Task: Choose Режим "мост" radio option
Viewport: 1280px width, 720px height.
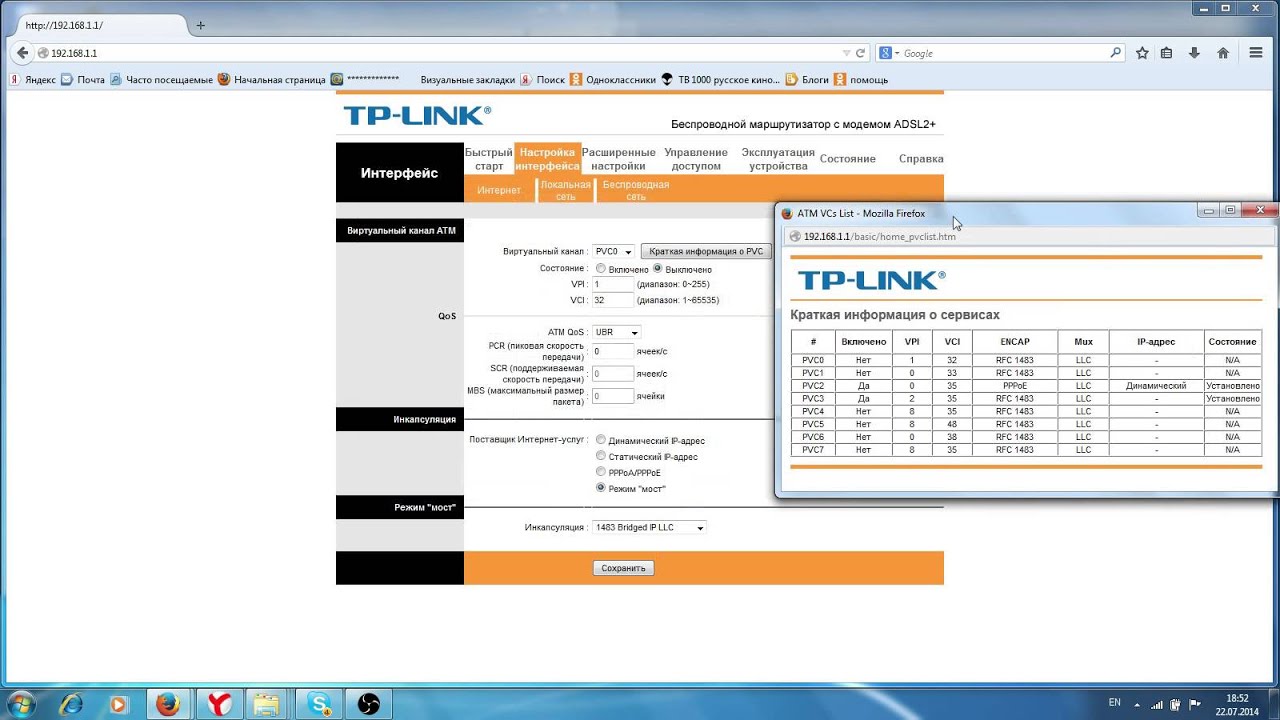Action: [600, 488]
